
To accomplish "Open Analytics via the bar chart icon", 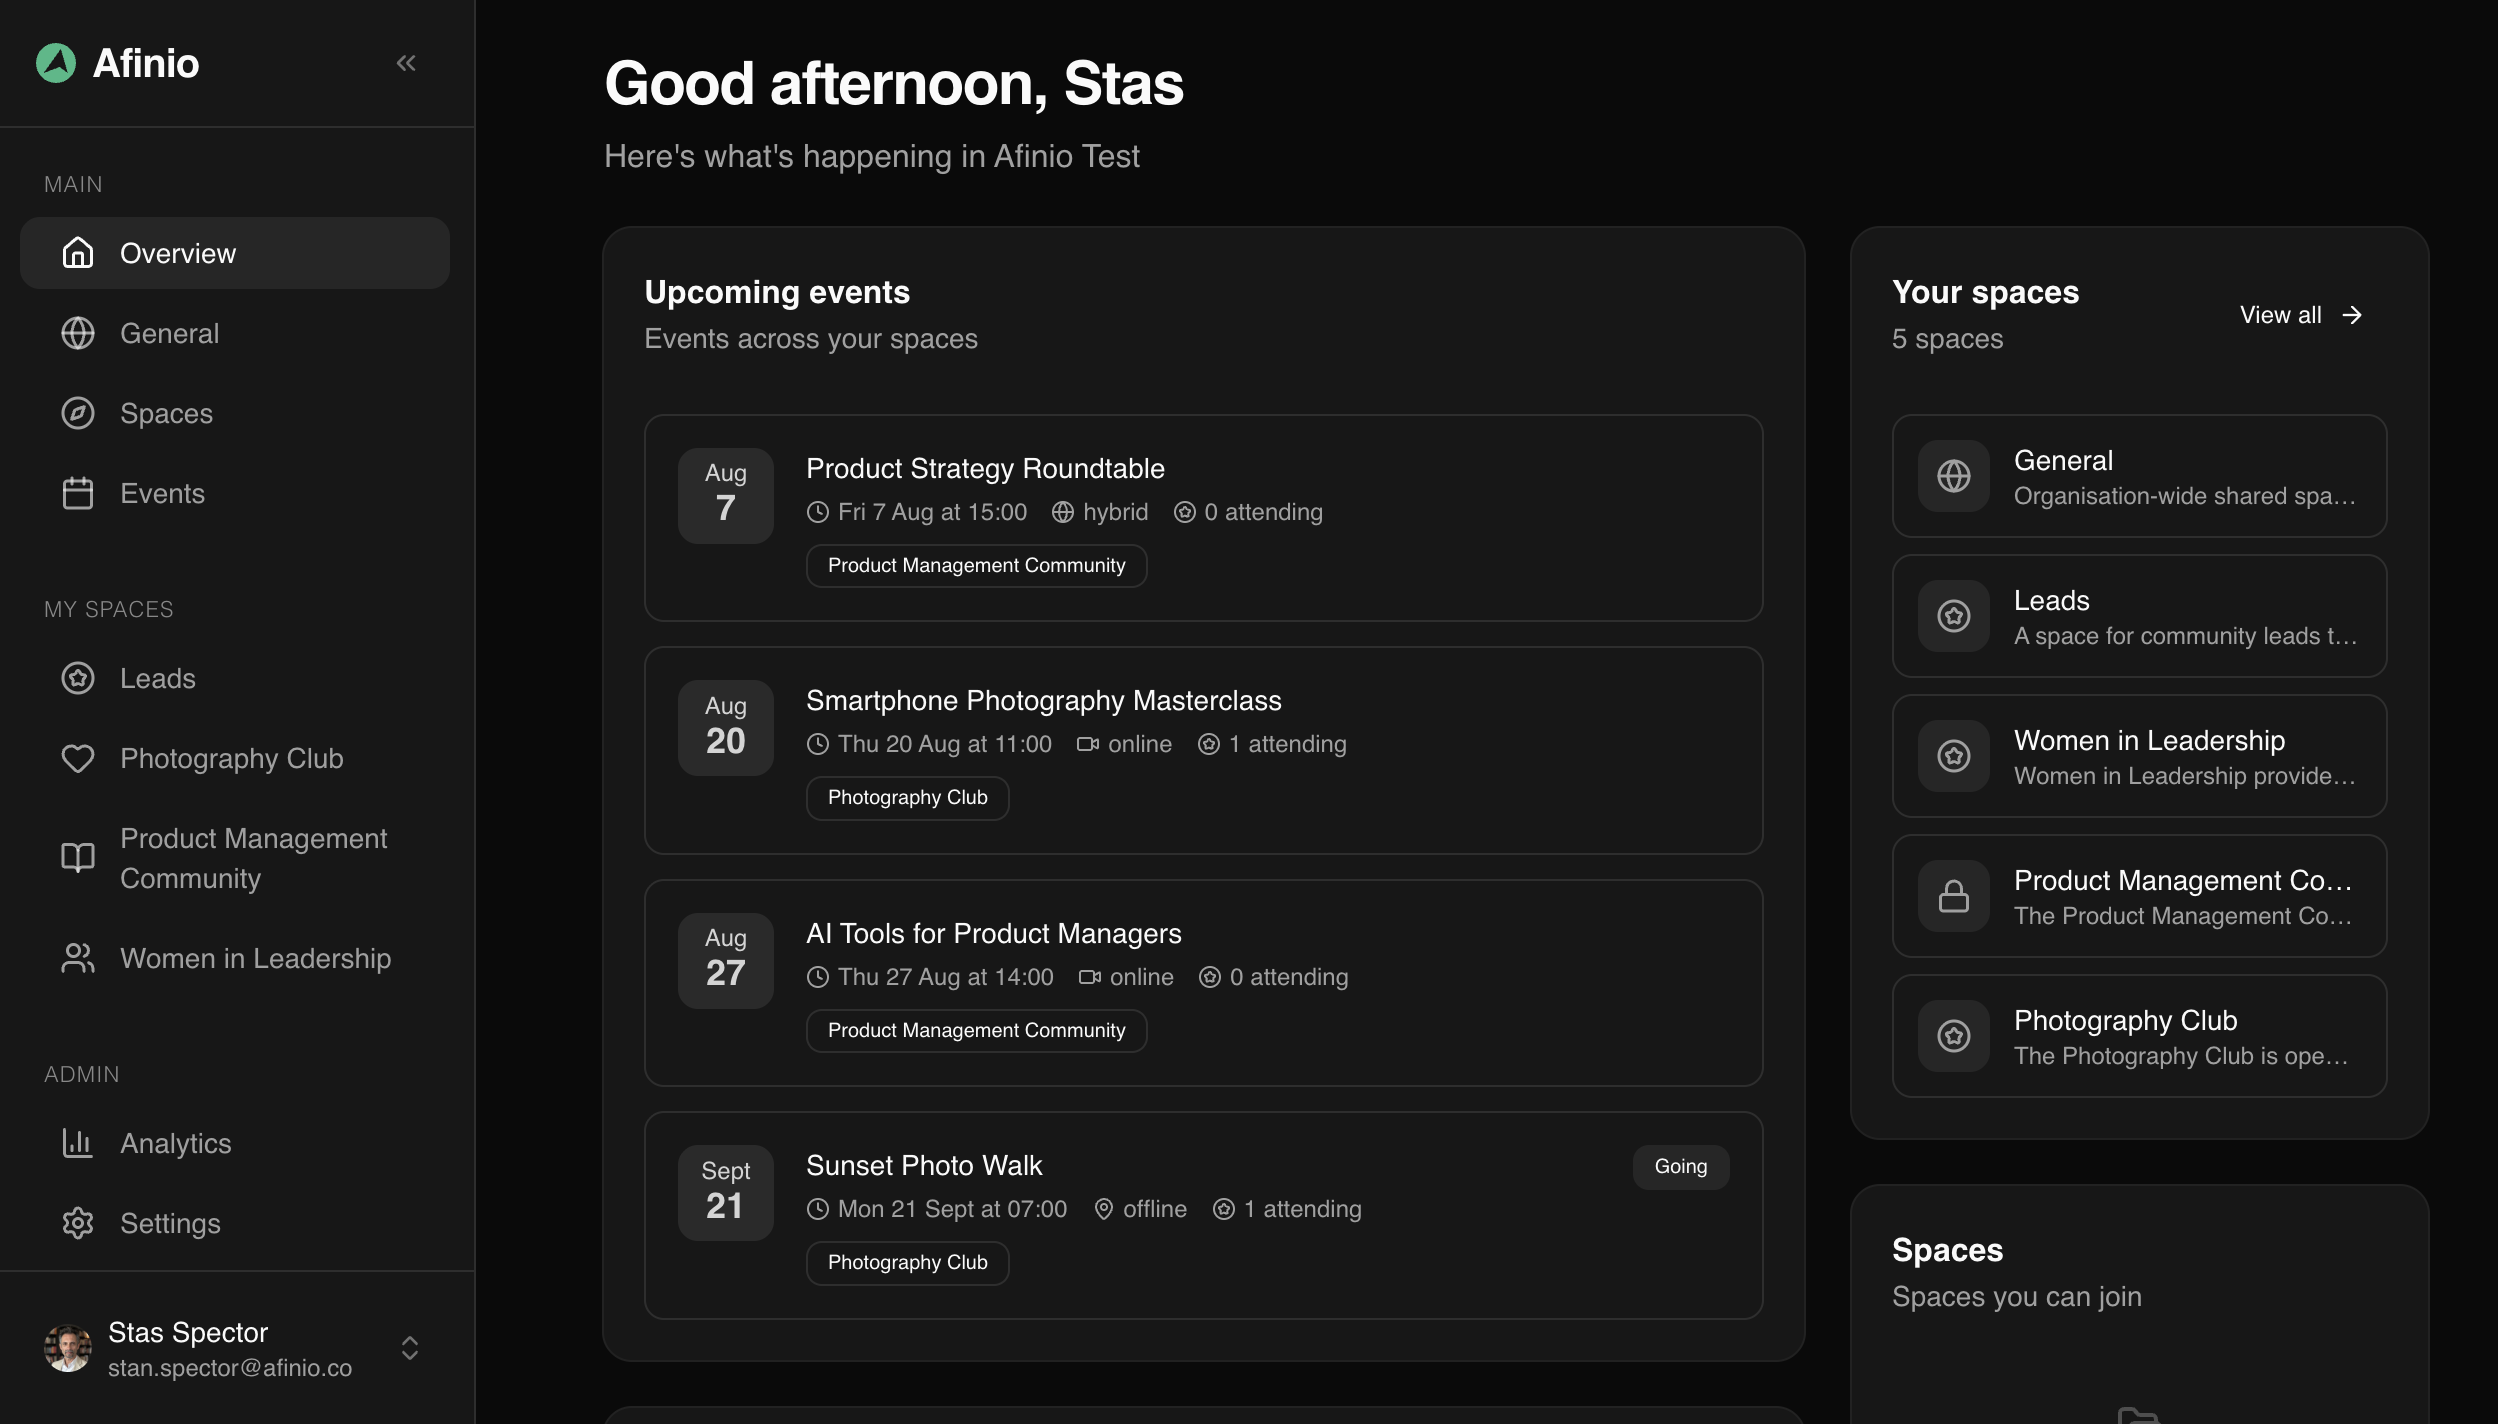I will point(78,1144).
